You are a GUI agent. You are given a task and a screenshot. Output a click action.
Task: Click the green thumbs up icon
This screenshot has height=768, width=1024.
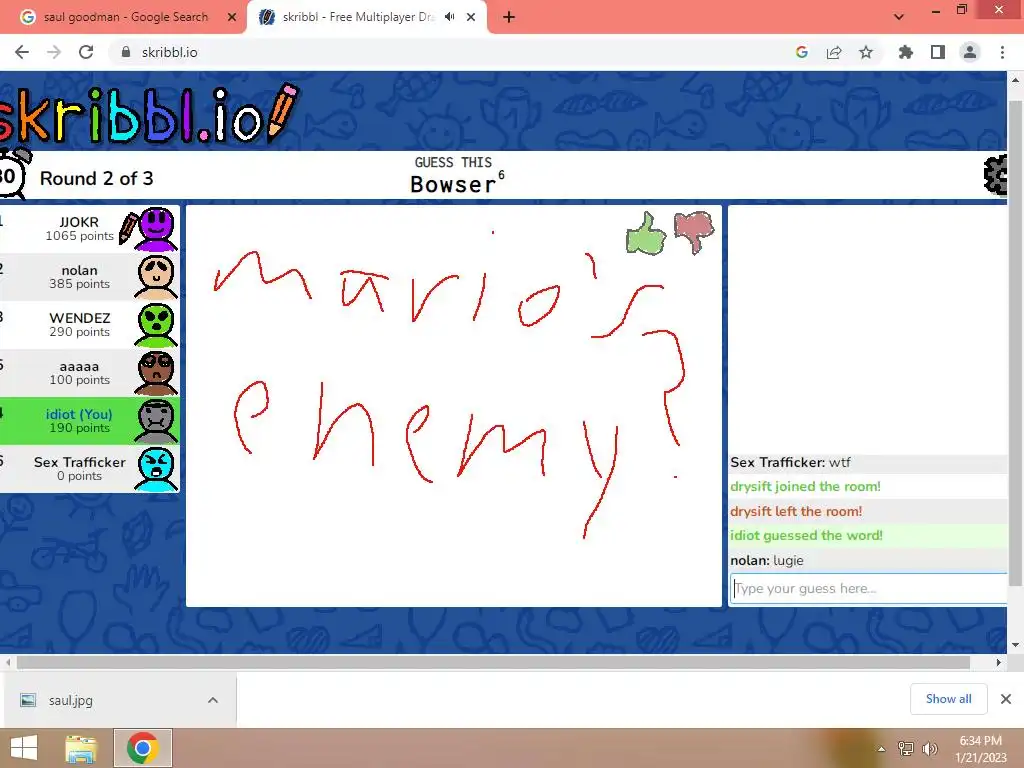pos(646,234)
